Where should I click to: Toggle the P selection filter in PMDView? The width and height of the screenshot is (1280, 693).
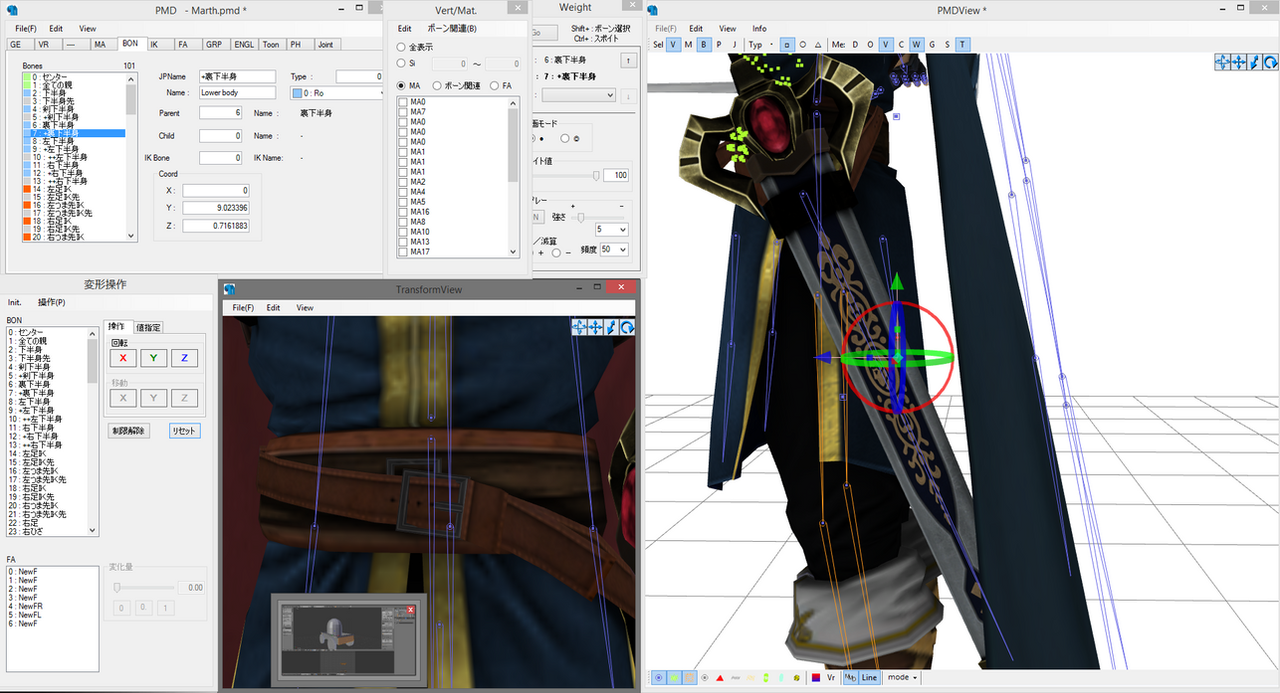tap(719, 44)
